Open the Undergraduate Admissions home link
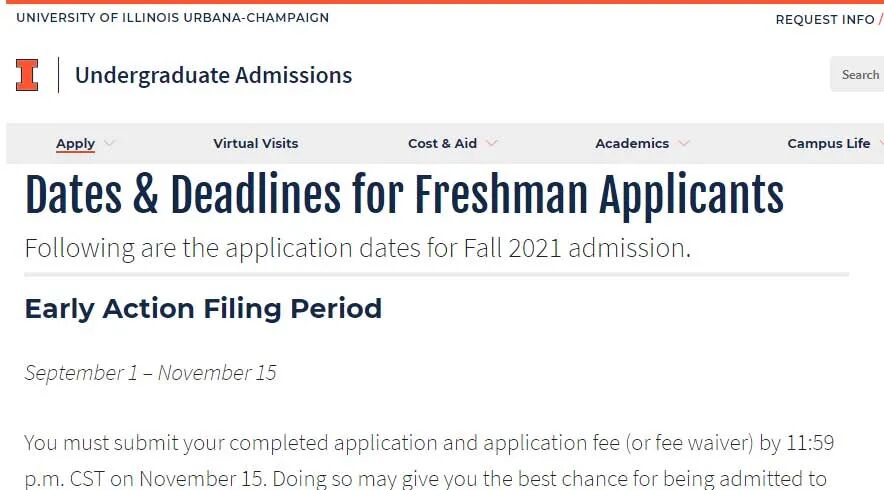This screenshot has width=884, height=490. pyautogui.click(x=213, y=75)
